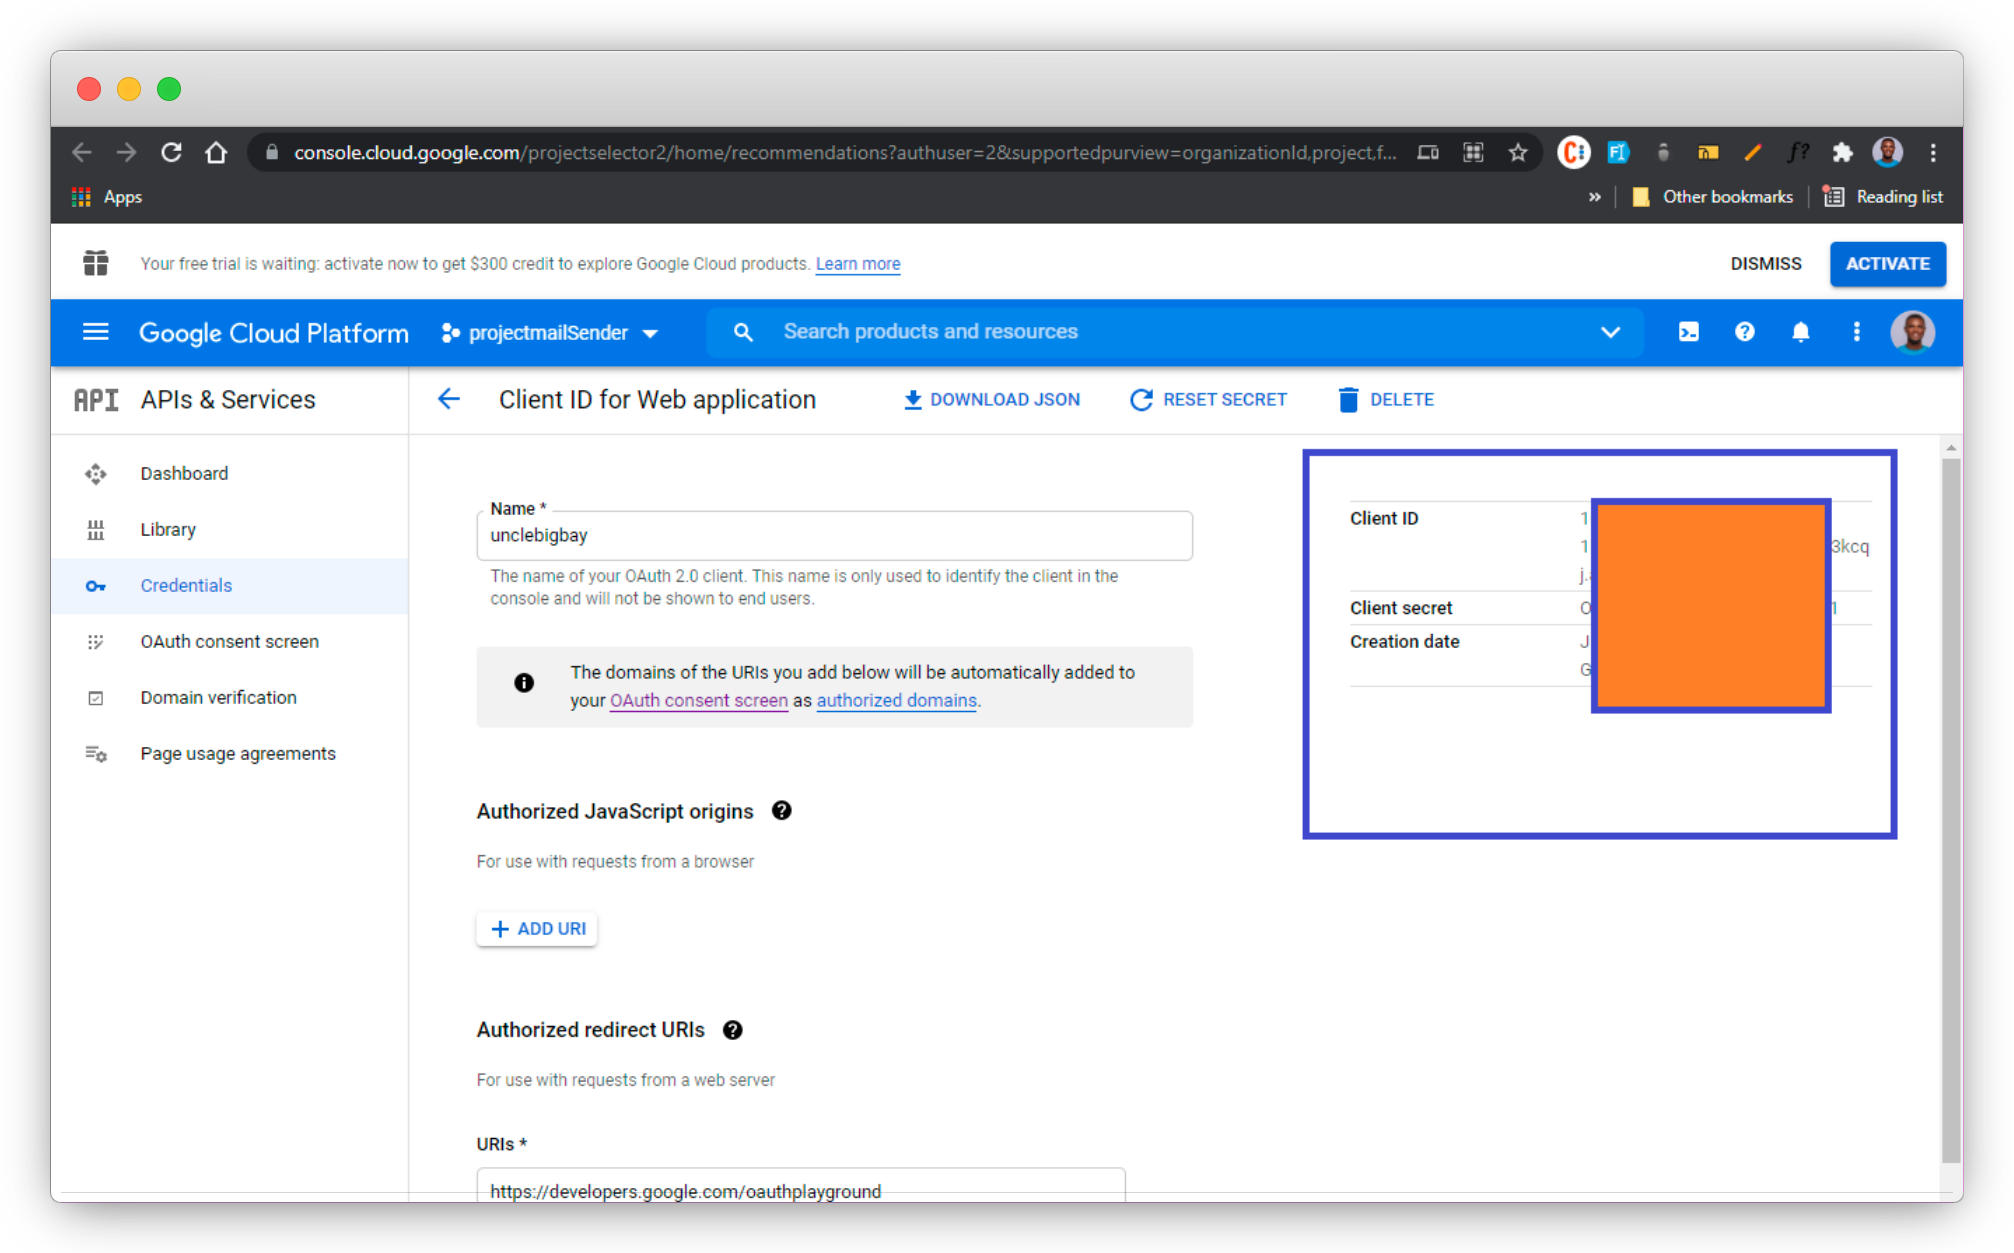Open the Dashboard sidebar item

coord(230,474)
